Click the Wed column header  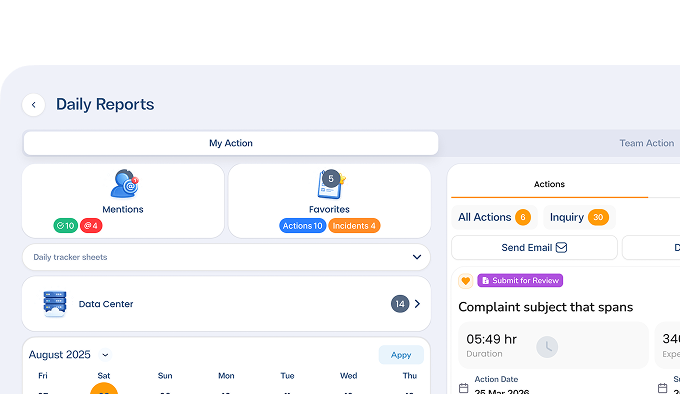tap(348, 376)
